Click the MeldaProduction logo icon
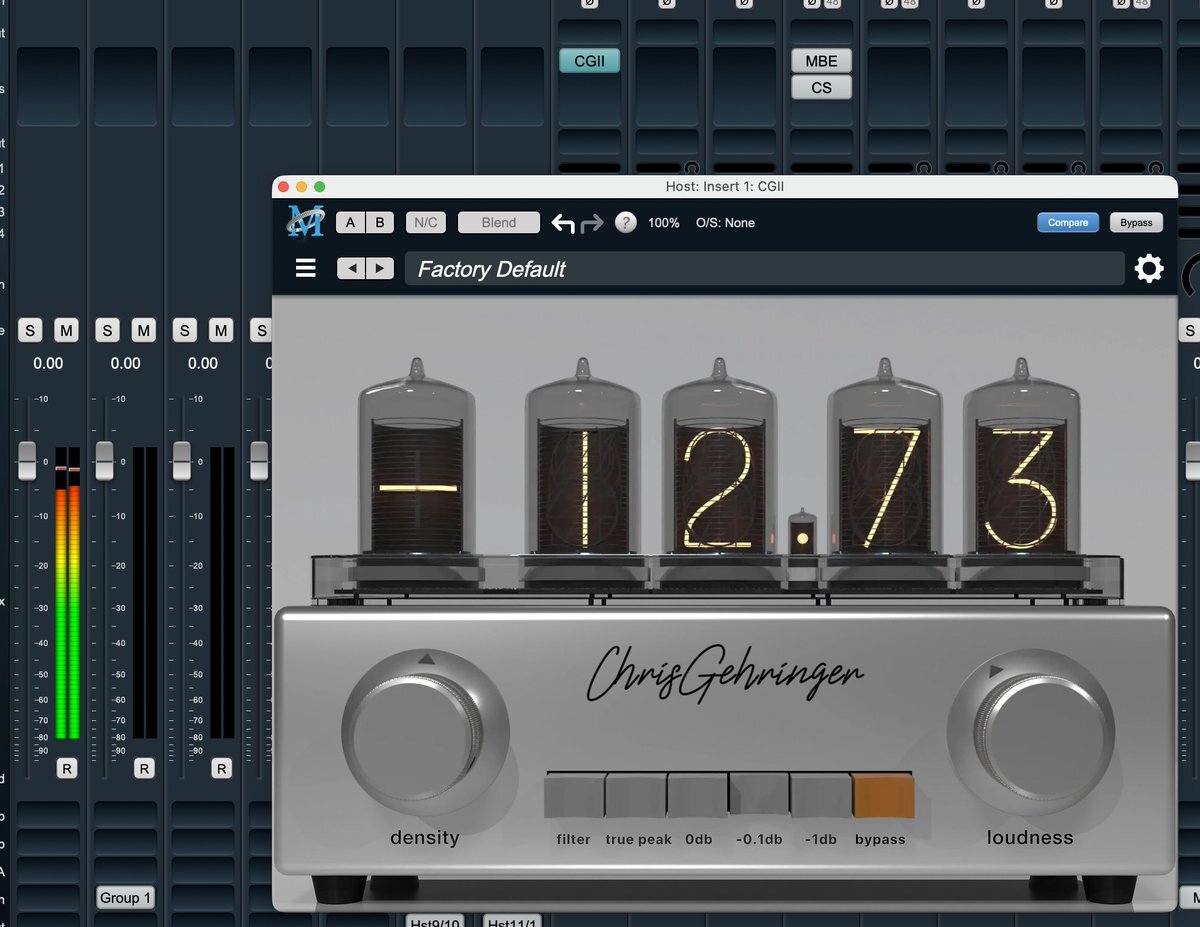This screenshot has width=1200, height=927. (305, 222)
